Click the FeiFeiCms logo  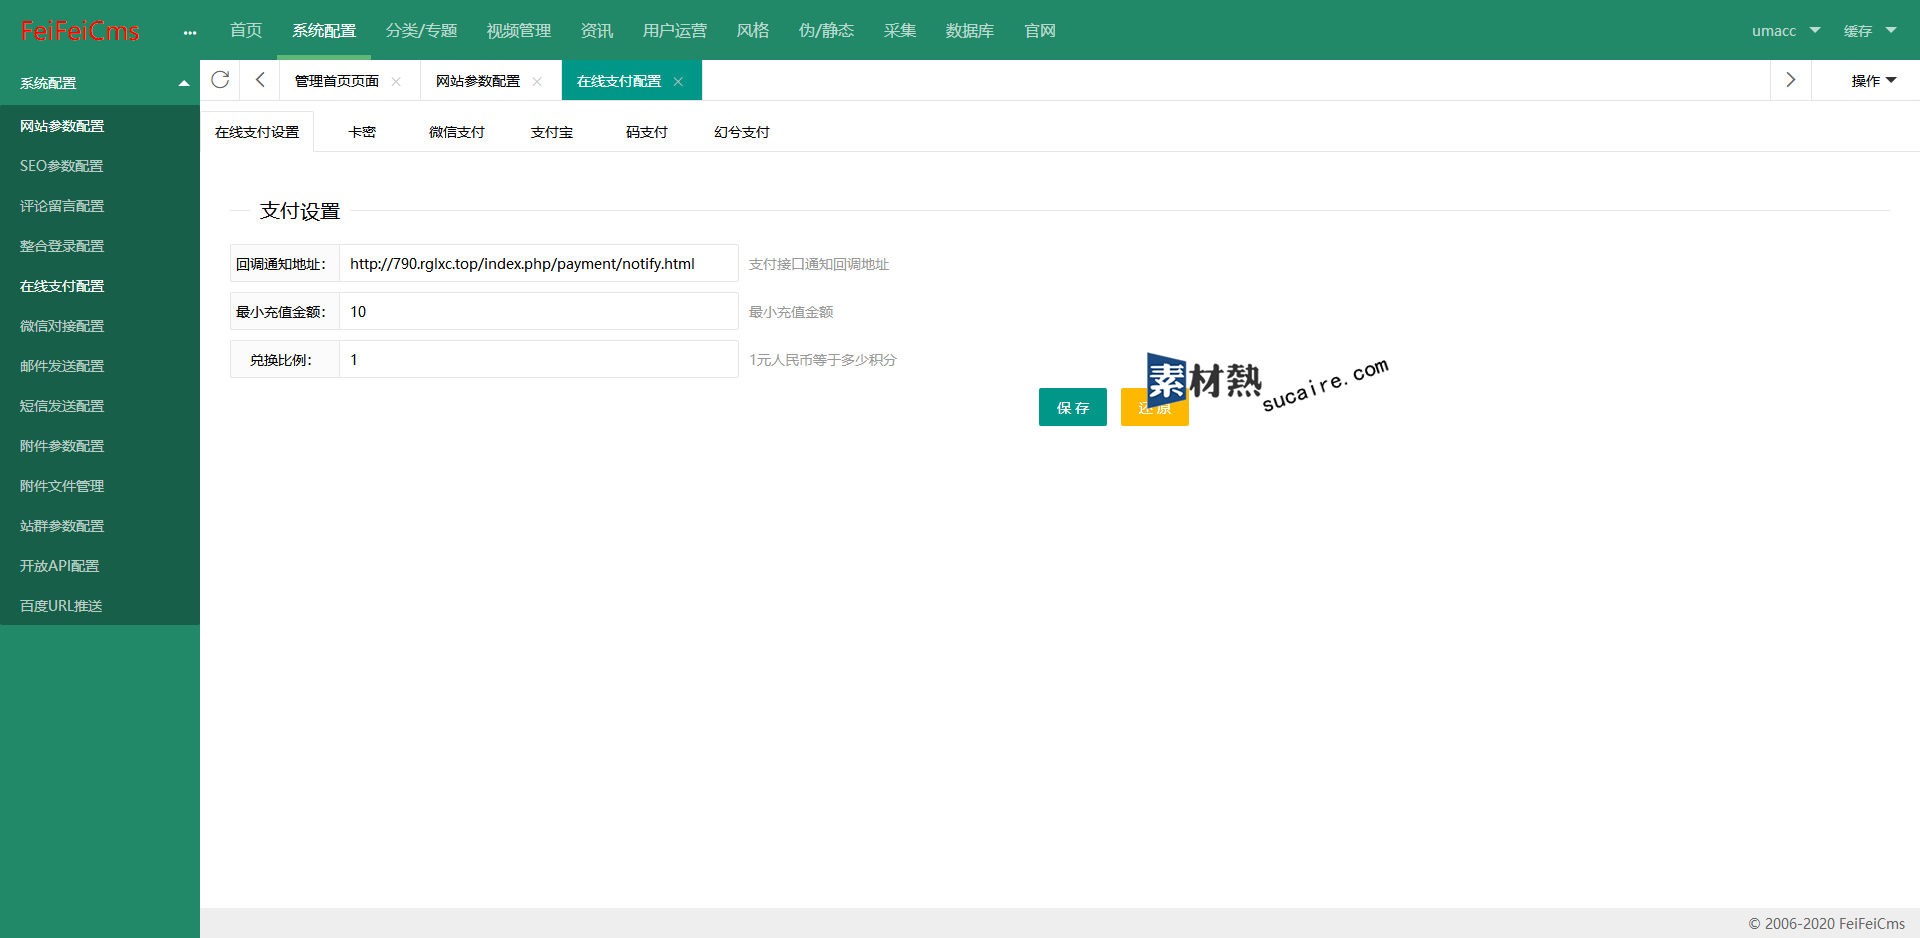coord(80,31)
